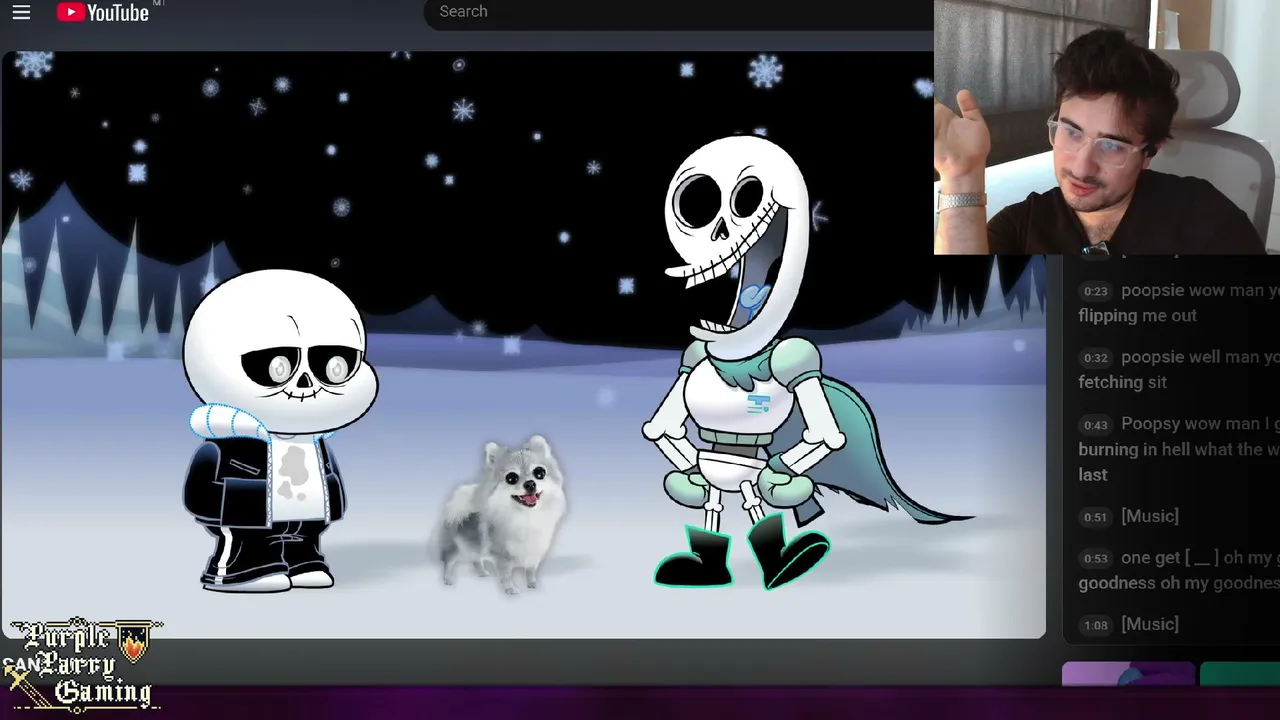Select transcript text "fetching sit"
This screenshot has height=720, width=1280.
[1122, 382]
